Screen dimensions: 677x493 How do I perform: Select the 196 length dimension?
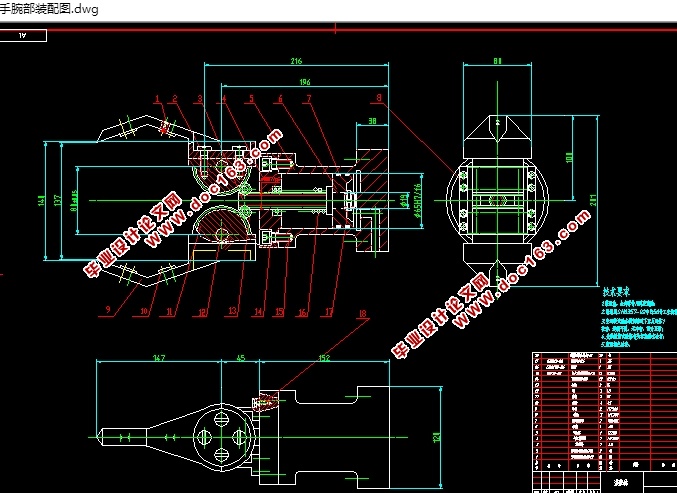tap(305, 82)
